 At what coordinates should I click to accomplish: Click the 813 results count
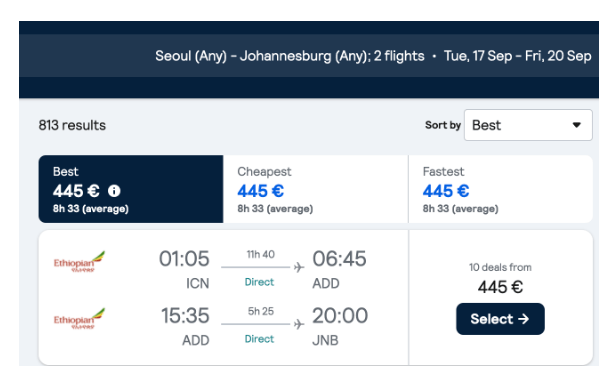[72, 125]
